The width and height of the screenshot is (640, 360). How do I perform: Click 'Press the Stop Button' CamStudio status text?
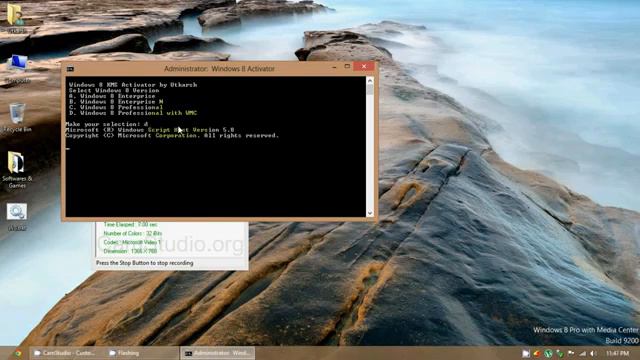144,263
